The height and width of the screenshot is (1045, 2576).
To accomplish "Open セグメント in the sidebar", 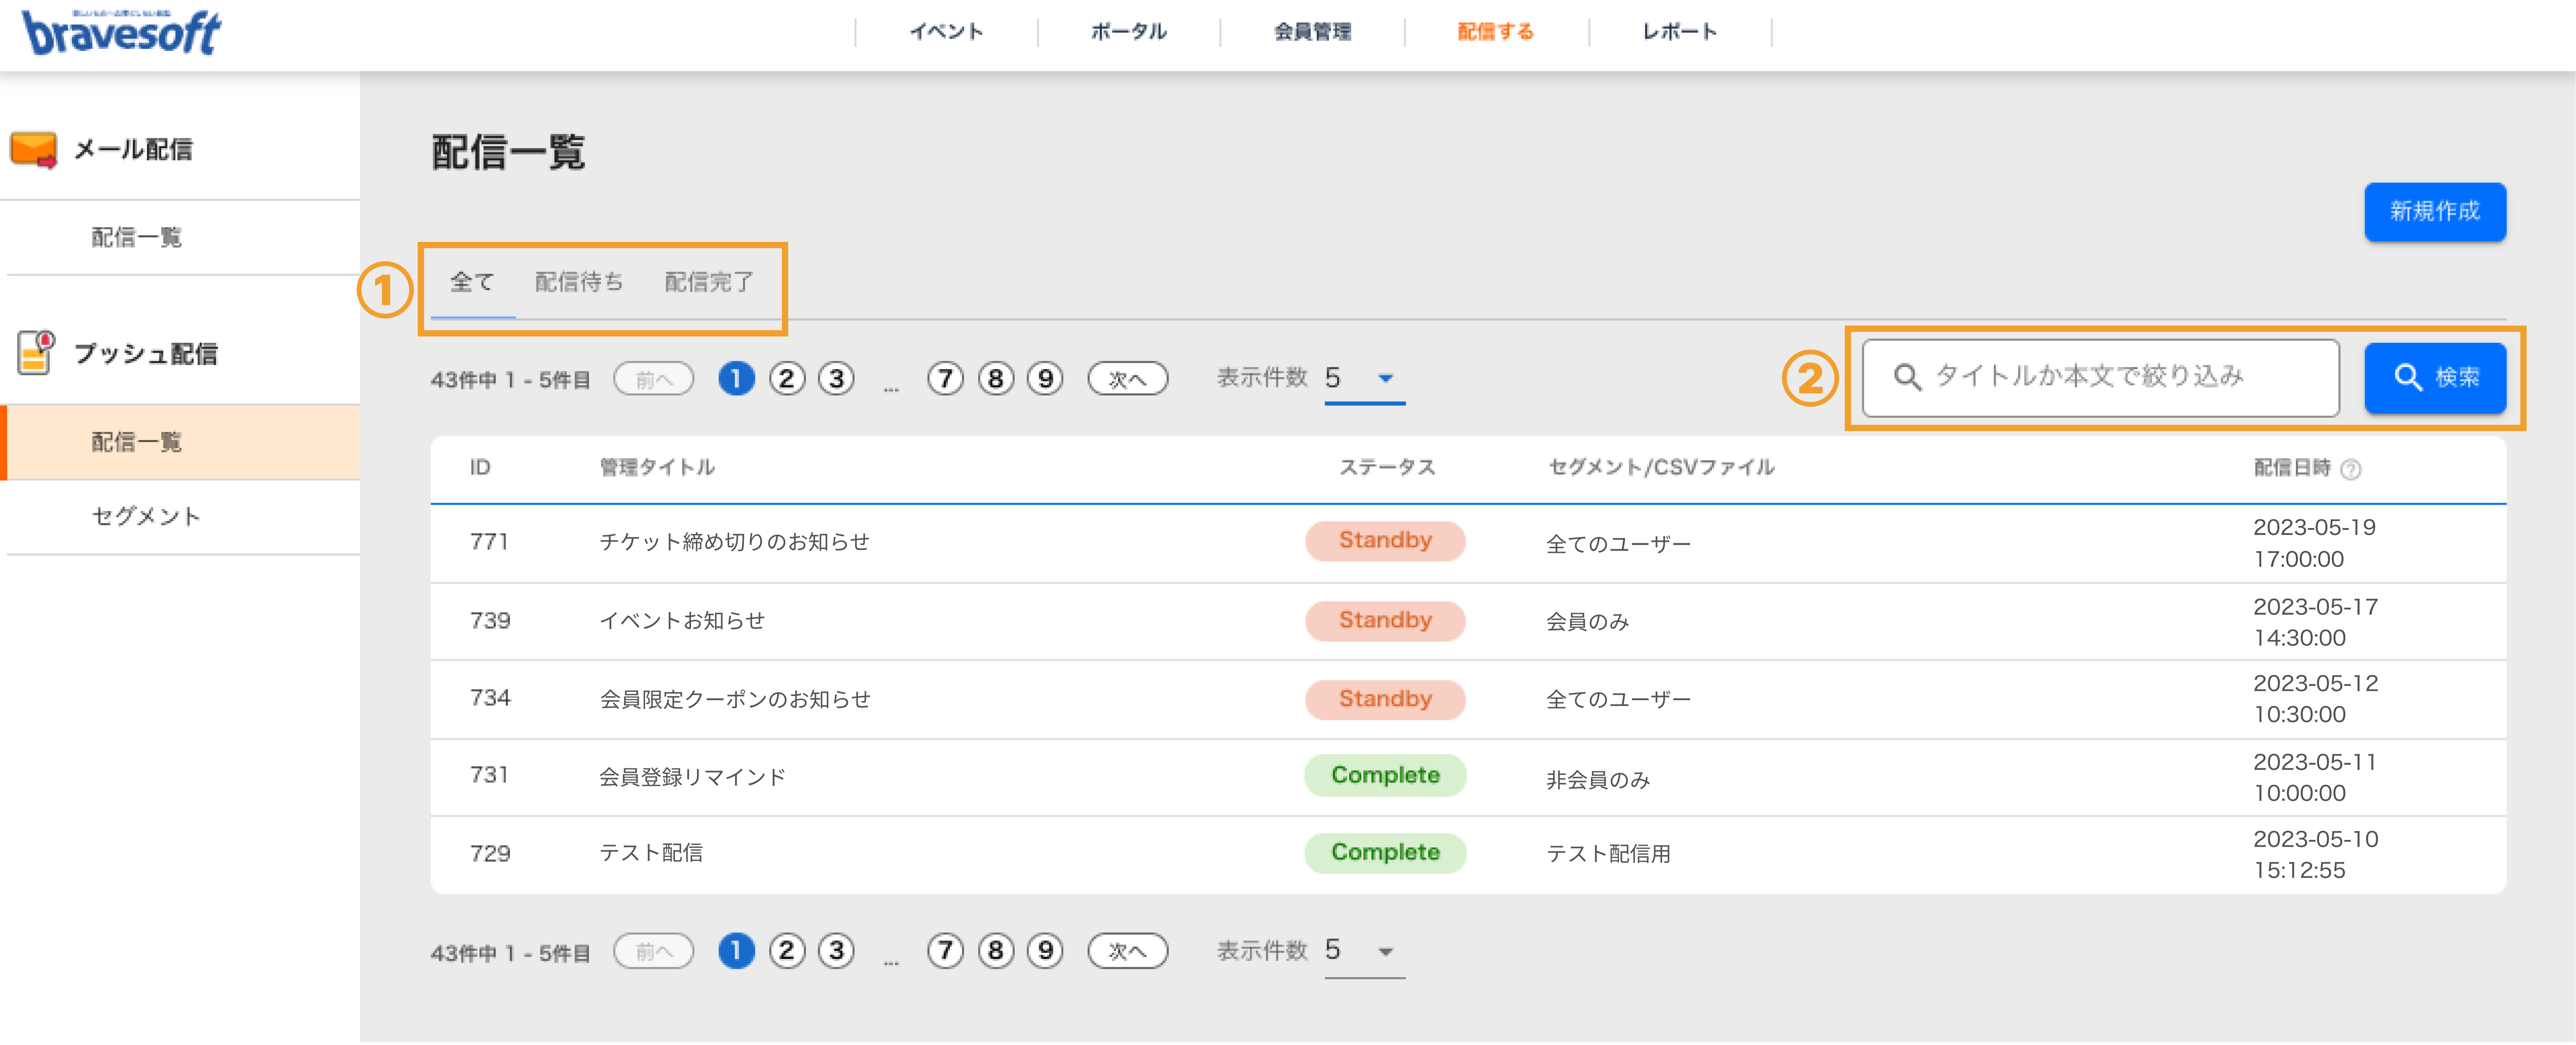I will [x=146, y=517].
